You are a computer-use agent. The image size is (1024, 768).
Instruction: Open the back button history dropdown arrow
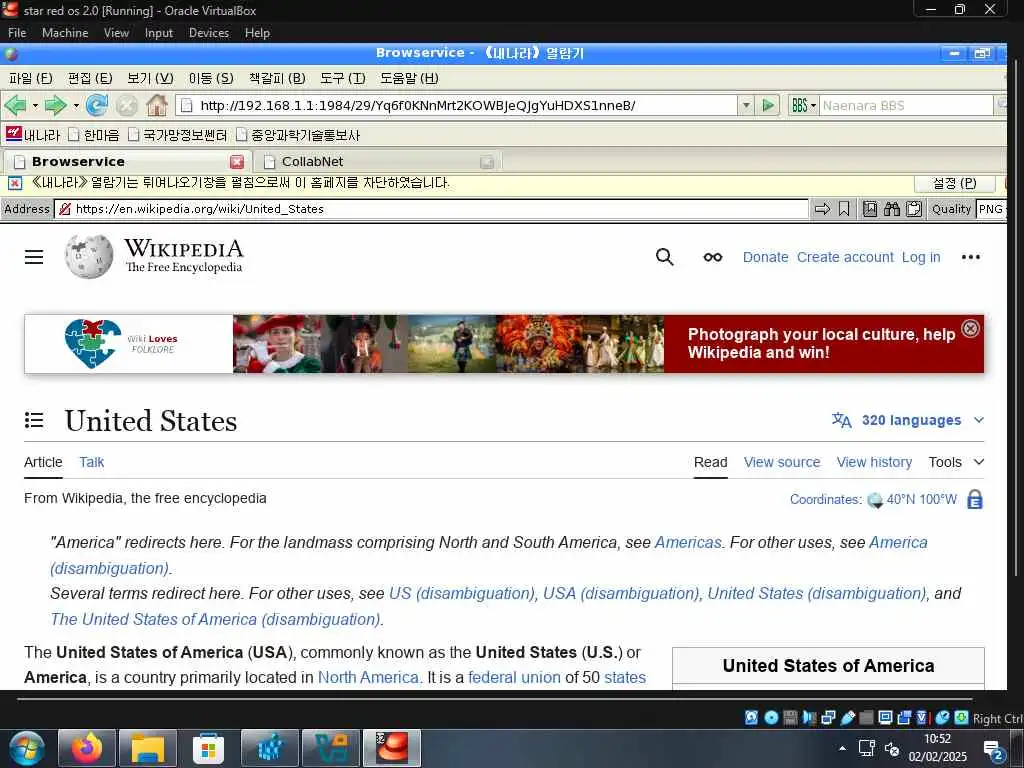(x=35, y=105)
